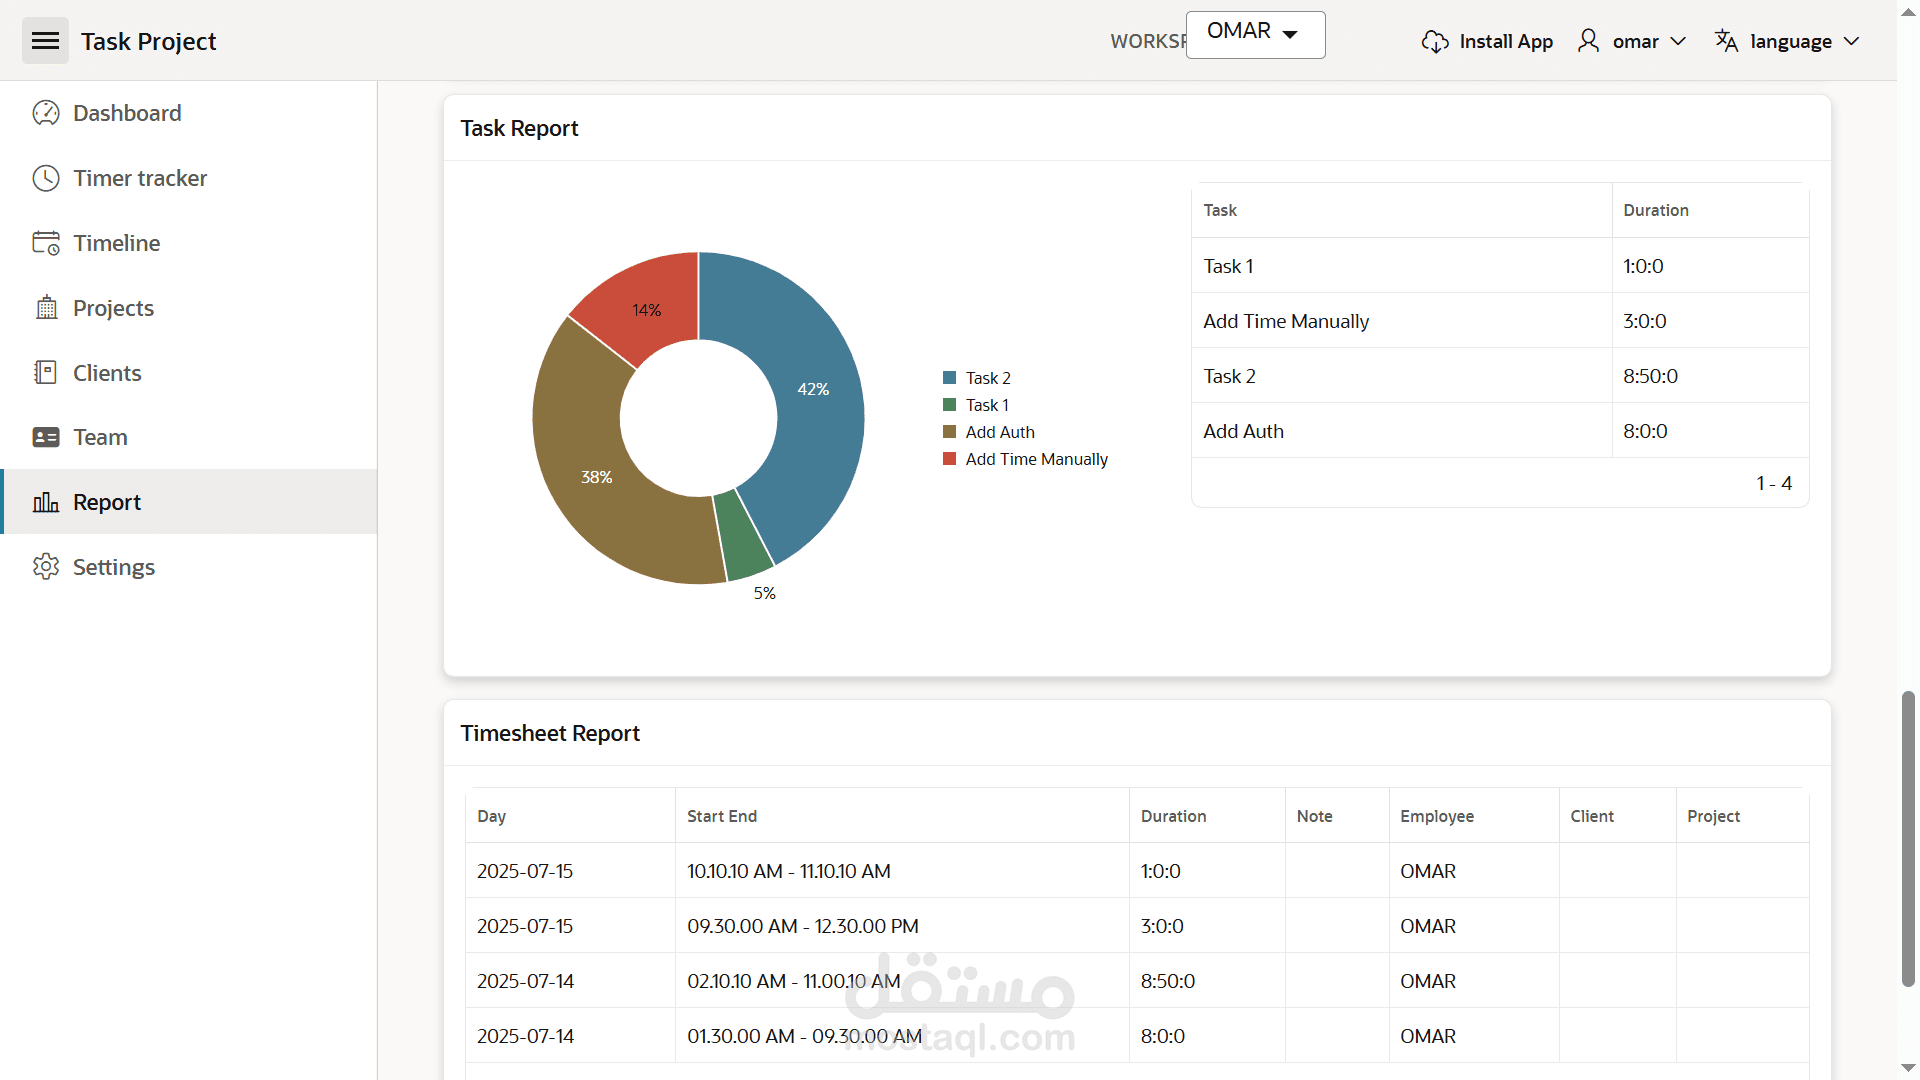Open the OMAR workspace dropdown
Screen dimensions: 1920x1080
click(x=1255, y=35)
